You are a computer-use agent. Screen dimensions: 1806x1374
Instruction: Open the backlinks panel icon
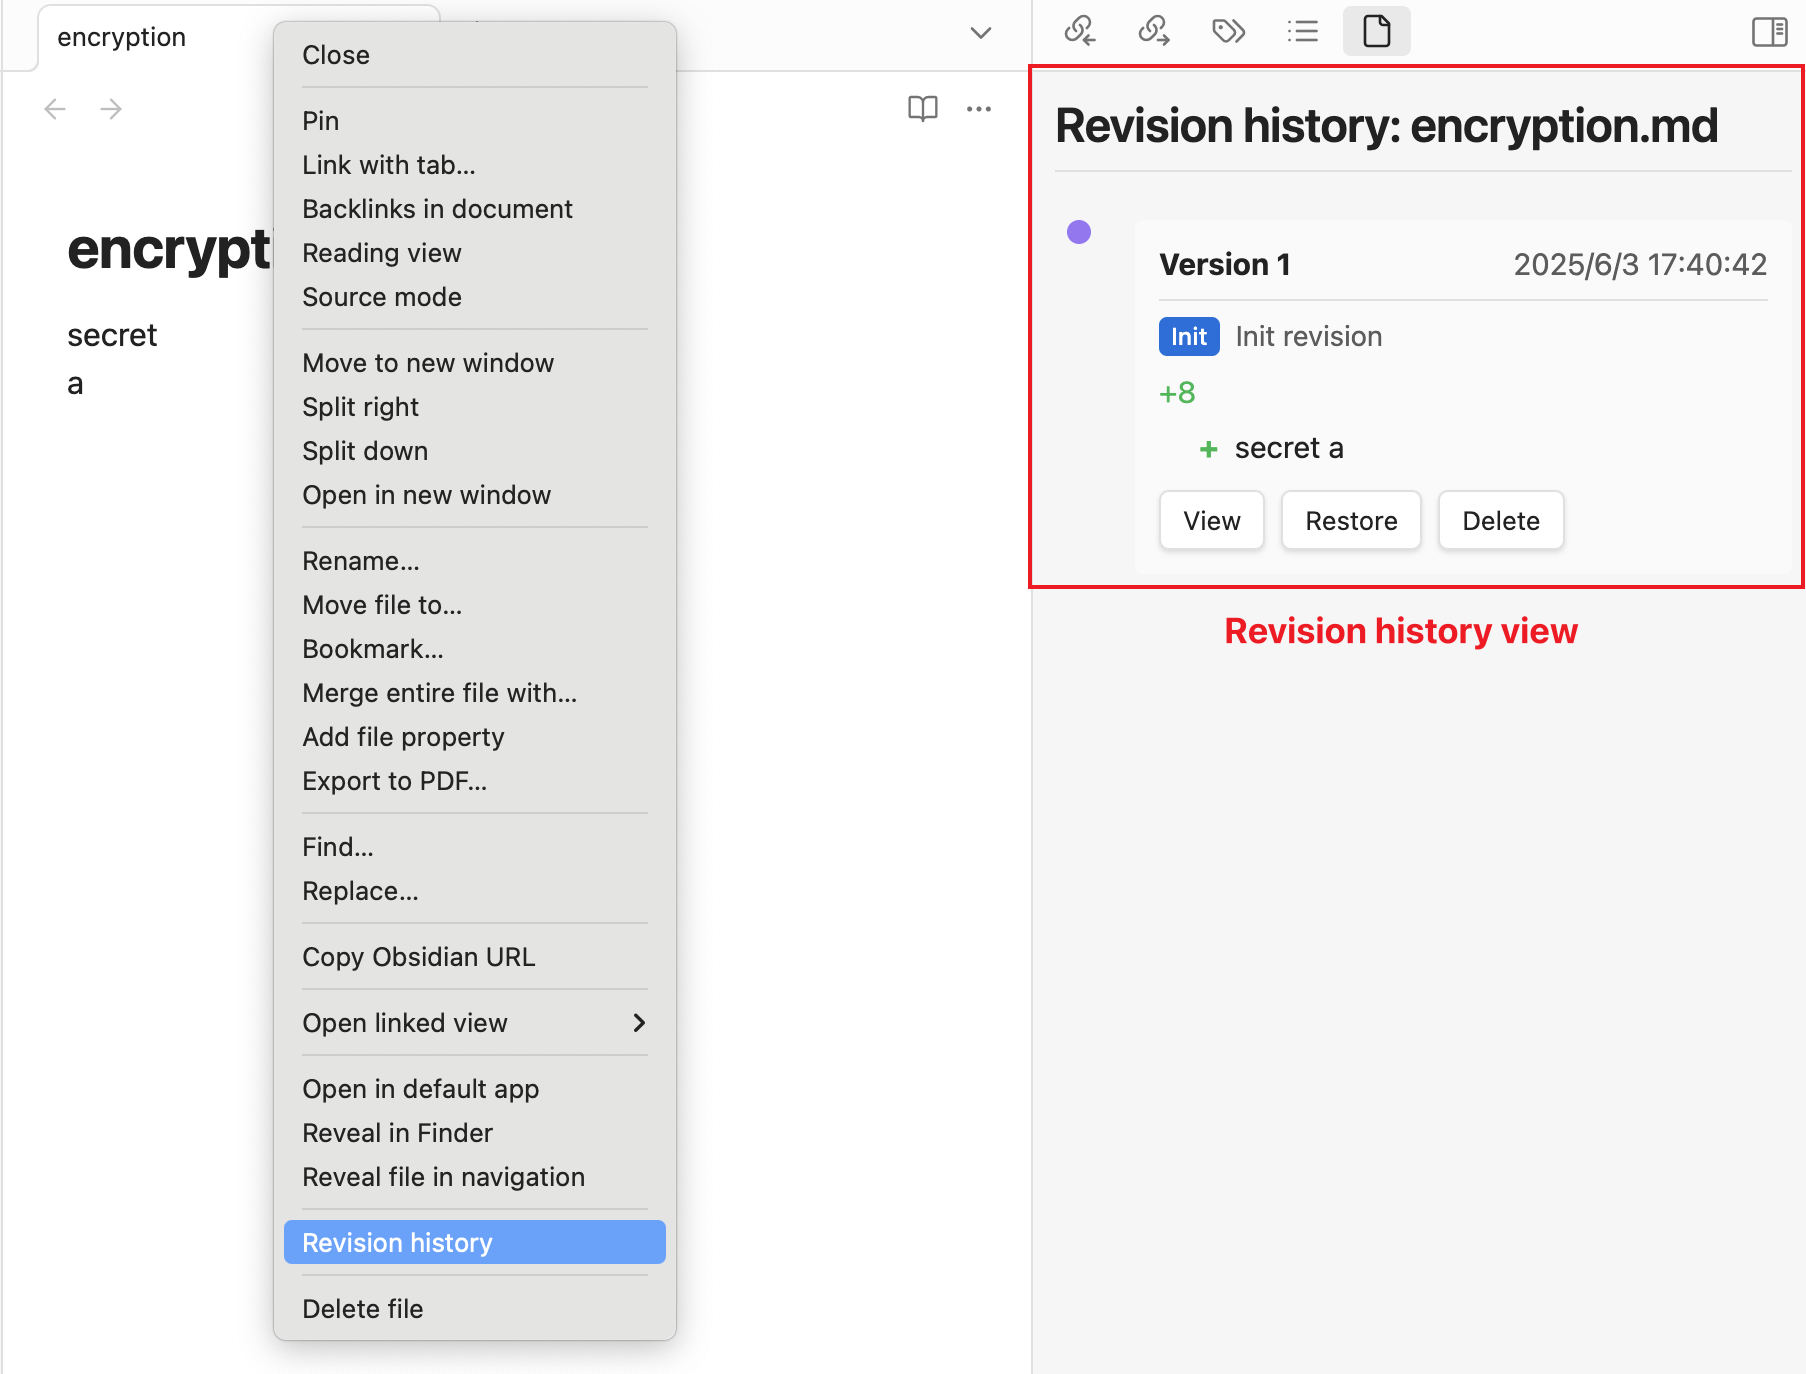pyautogui.click(x=1080, y=31)
